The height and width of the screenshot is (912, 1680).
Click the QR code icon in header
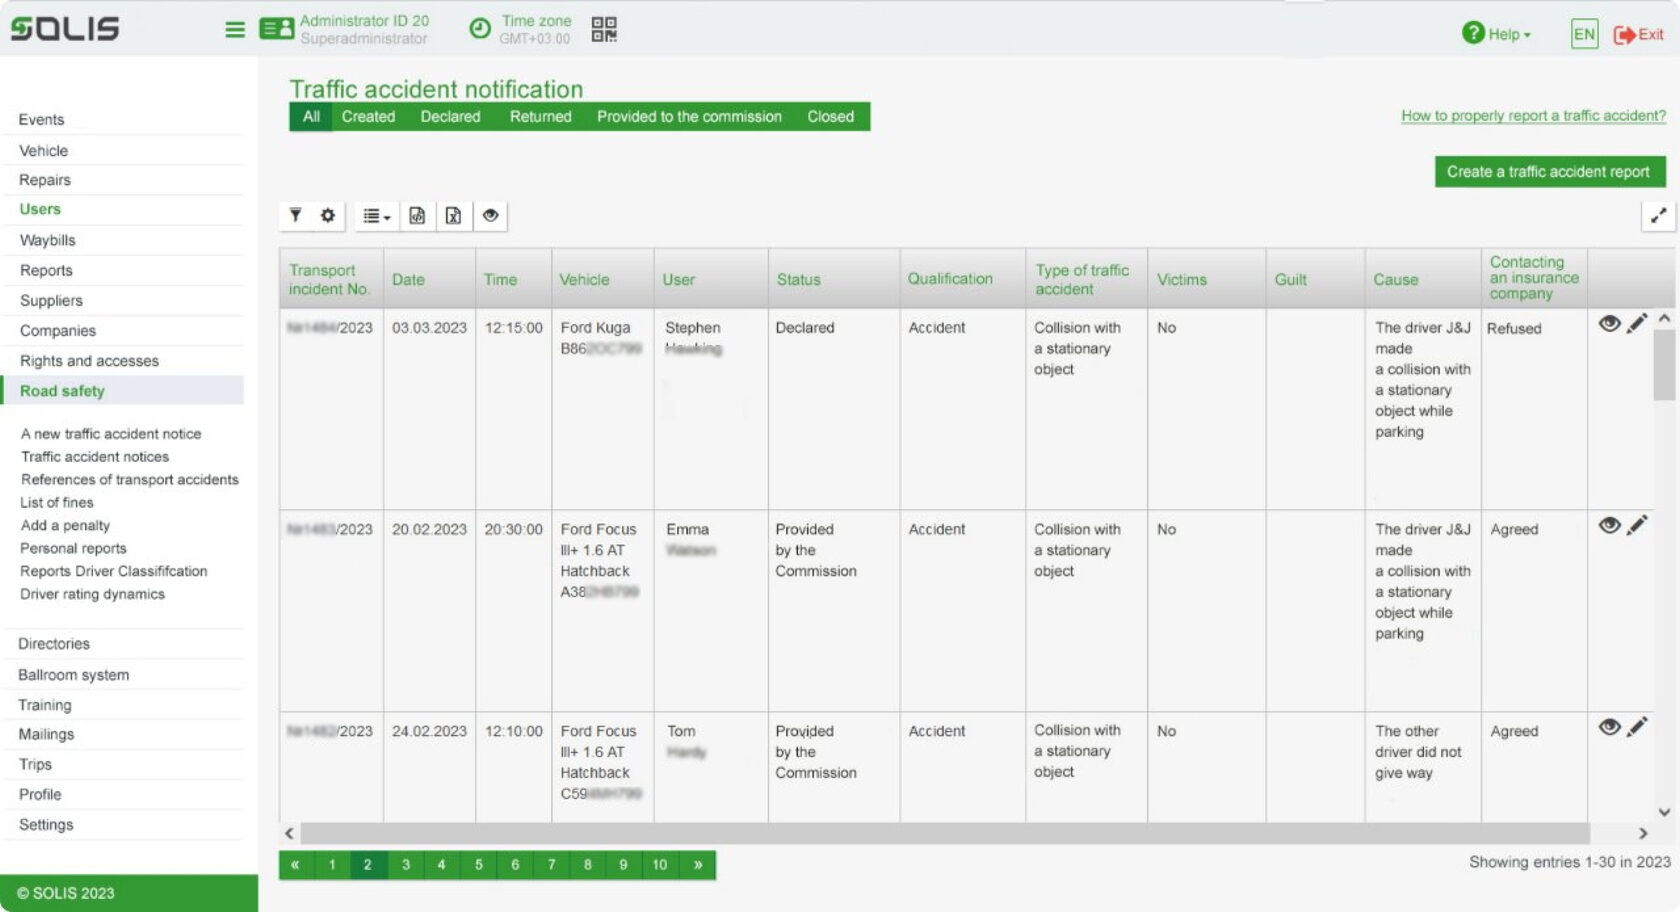[x=604, y=29]
